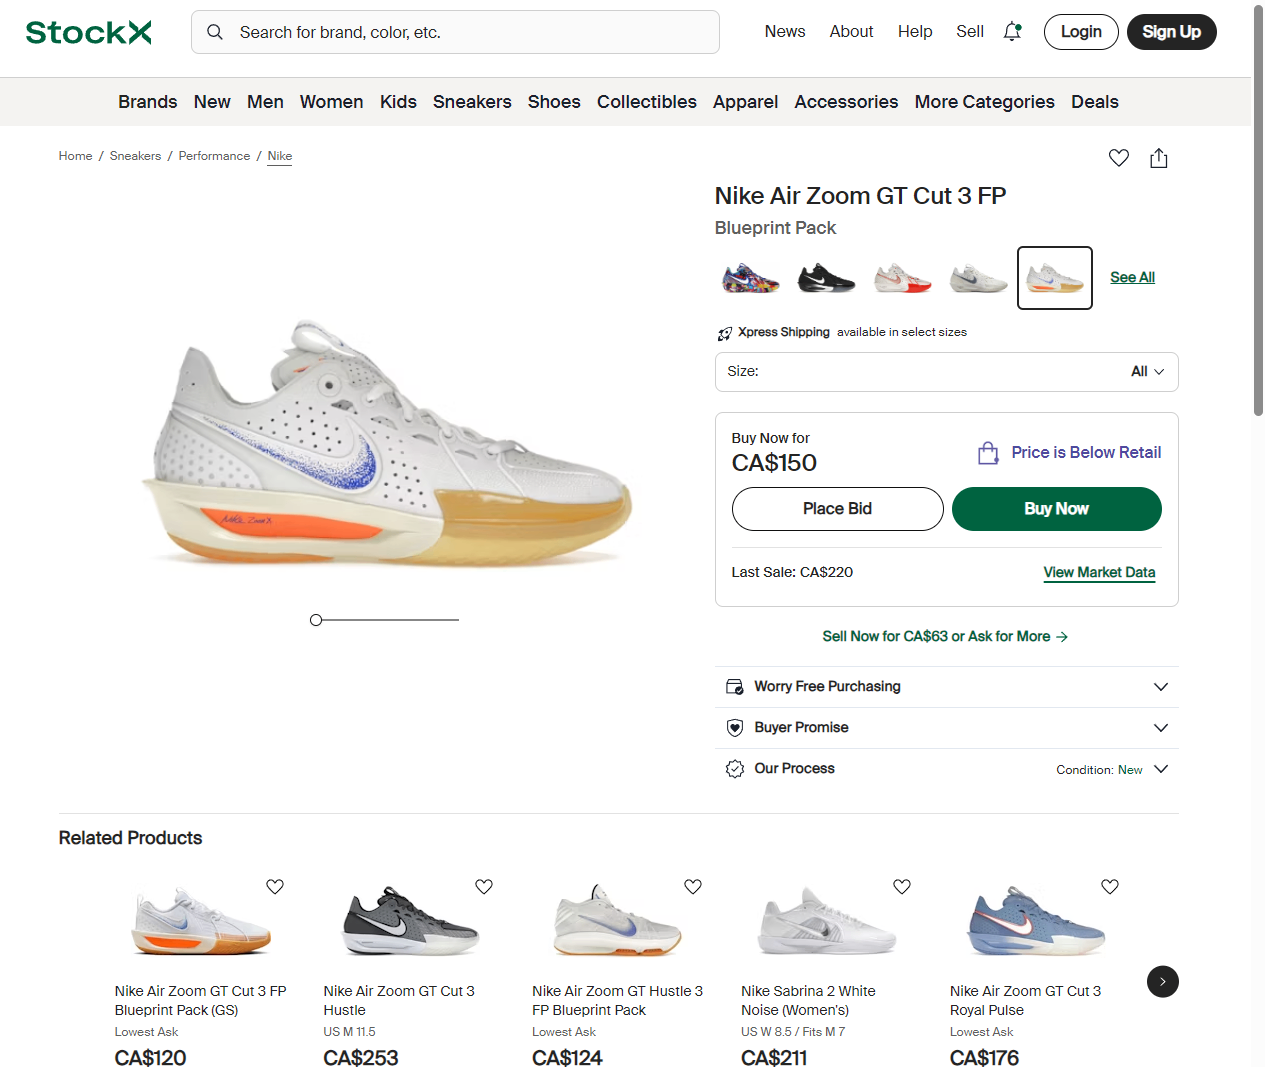
Task: Open the View Market Data link
Action: [1099, 573]
